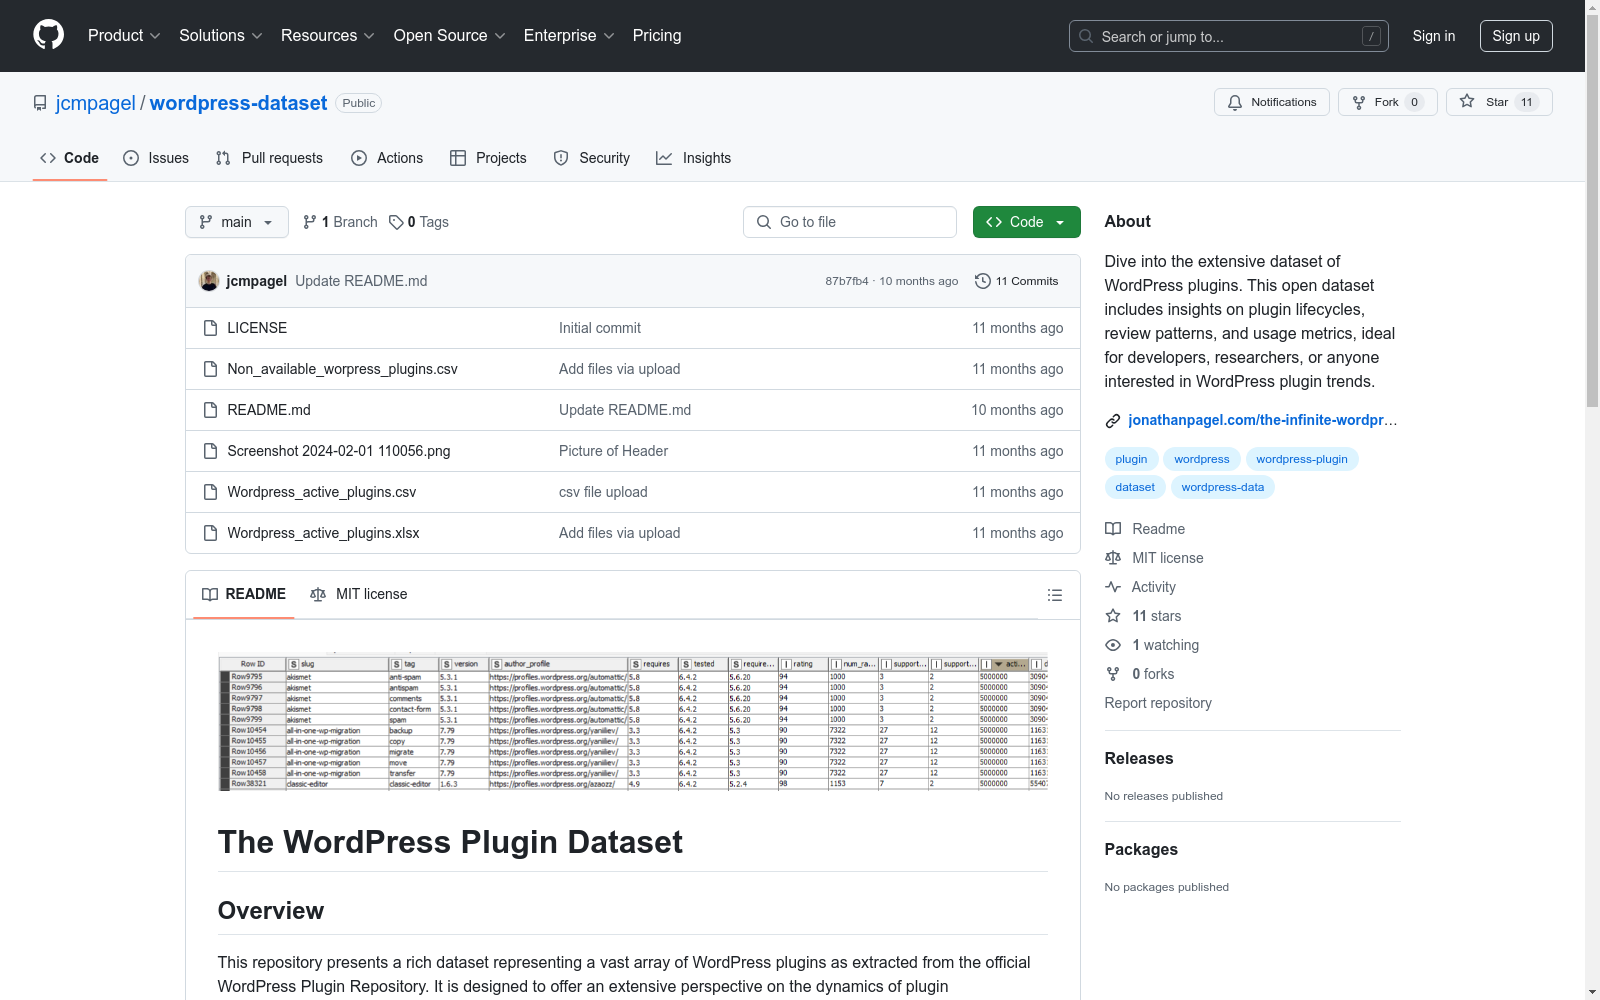Click the tag icon beside 0 Tags
Image resolution: width=1600 pixels, height=1000 pixels.
click(396, 222)
